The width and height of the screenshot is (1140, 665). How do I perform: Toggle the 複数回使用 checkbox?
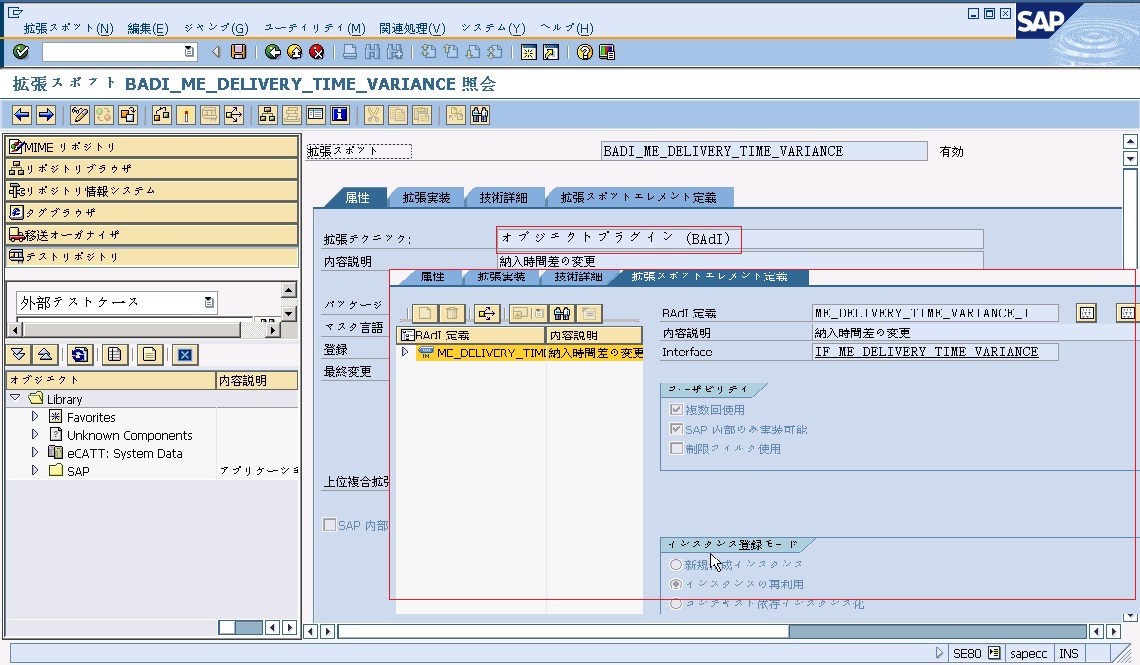(x=677, y=410)
